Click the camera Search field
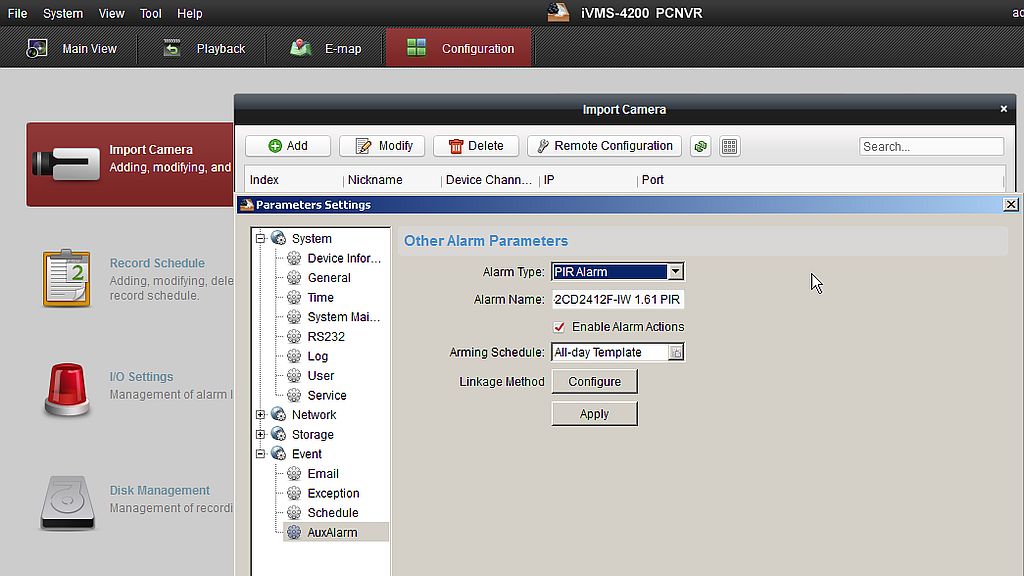 931,146
